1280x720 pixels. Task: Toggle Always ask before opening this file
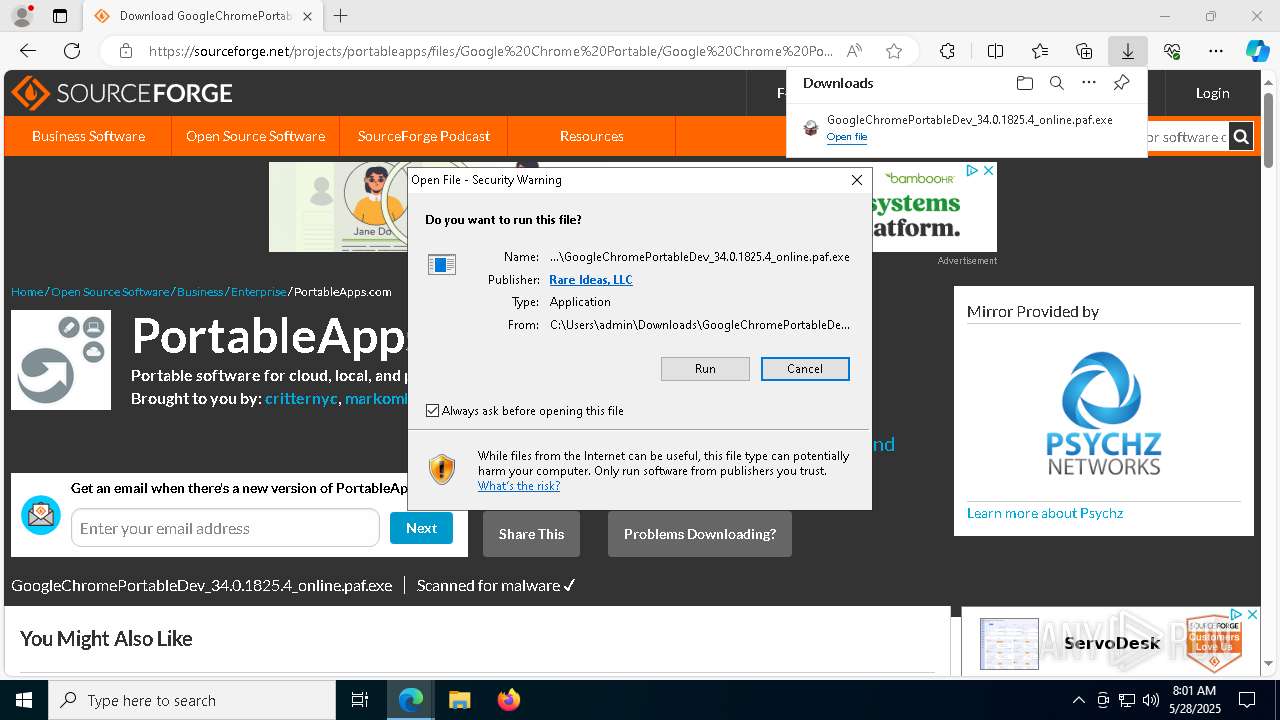click(432, 411)
